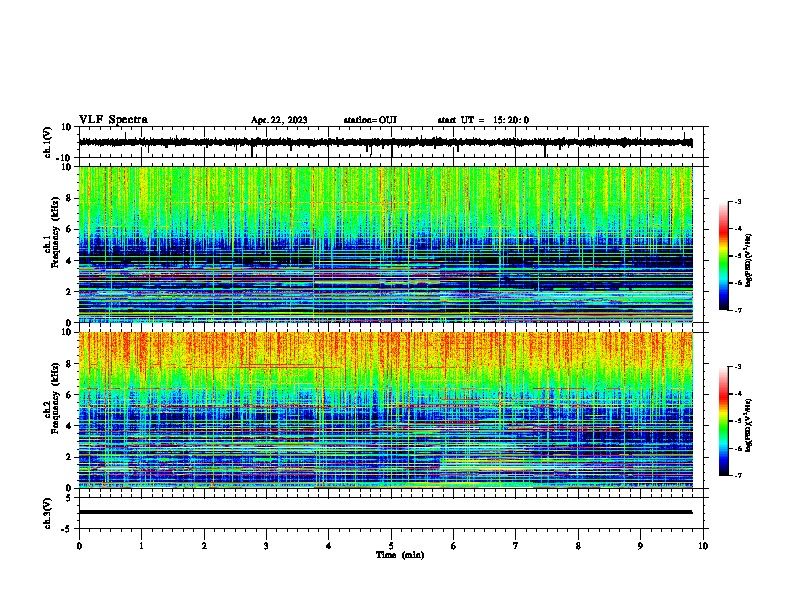The height and width of the screenshot is (612, 792).
Task: Click the log(PSD) label beside ch.1 color bar
Action: (x=749, y=261)
